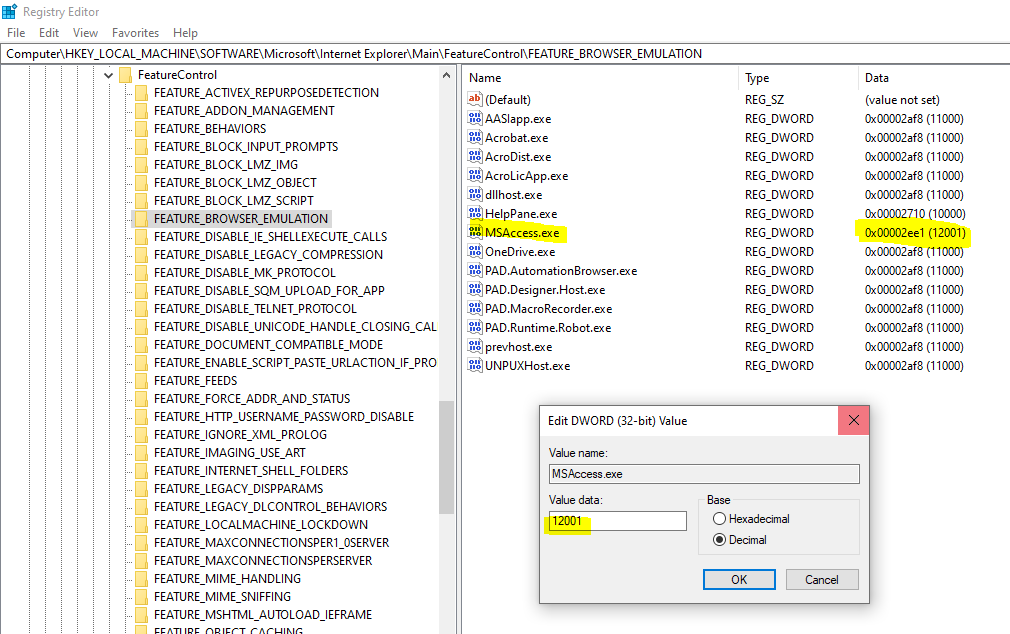The width and height of the screenshot is (1010, 634).
Task: Click the DWORD icon beside UNPUXHost.exe
Action: (475, 365)
